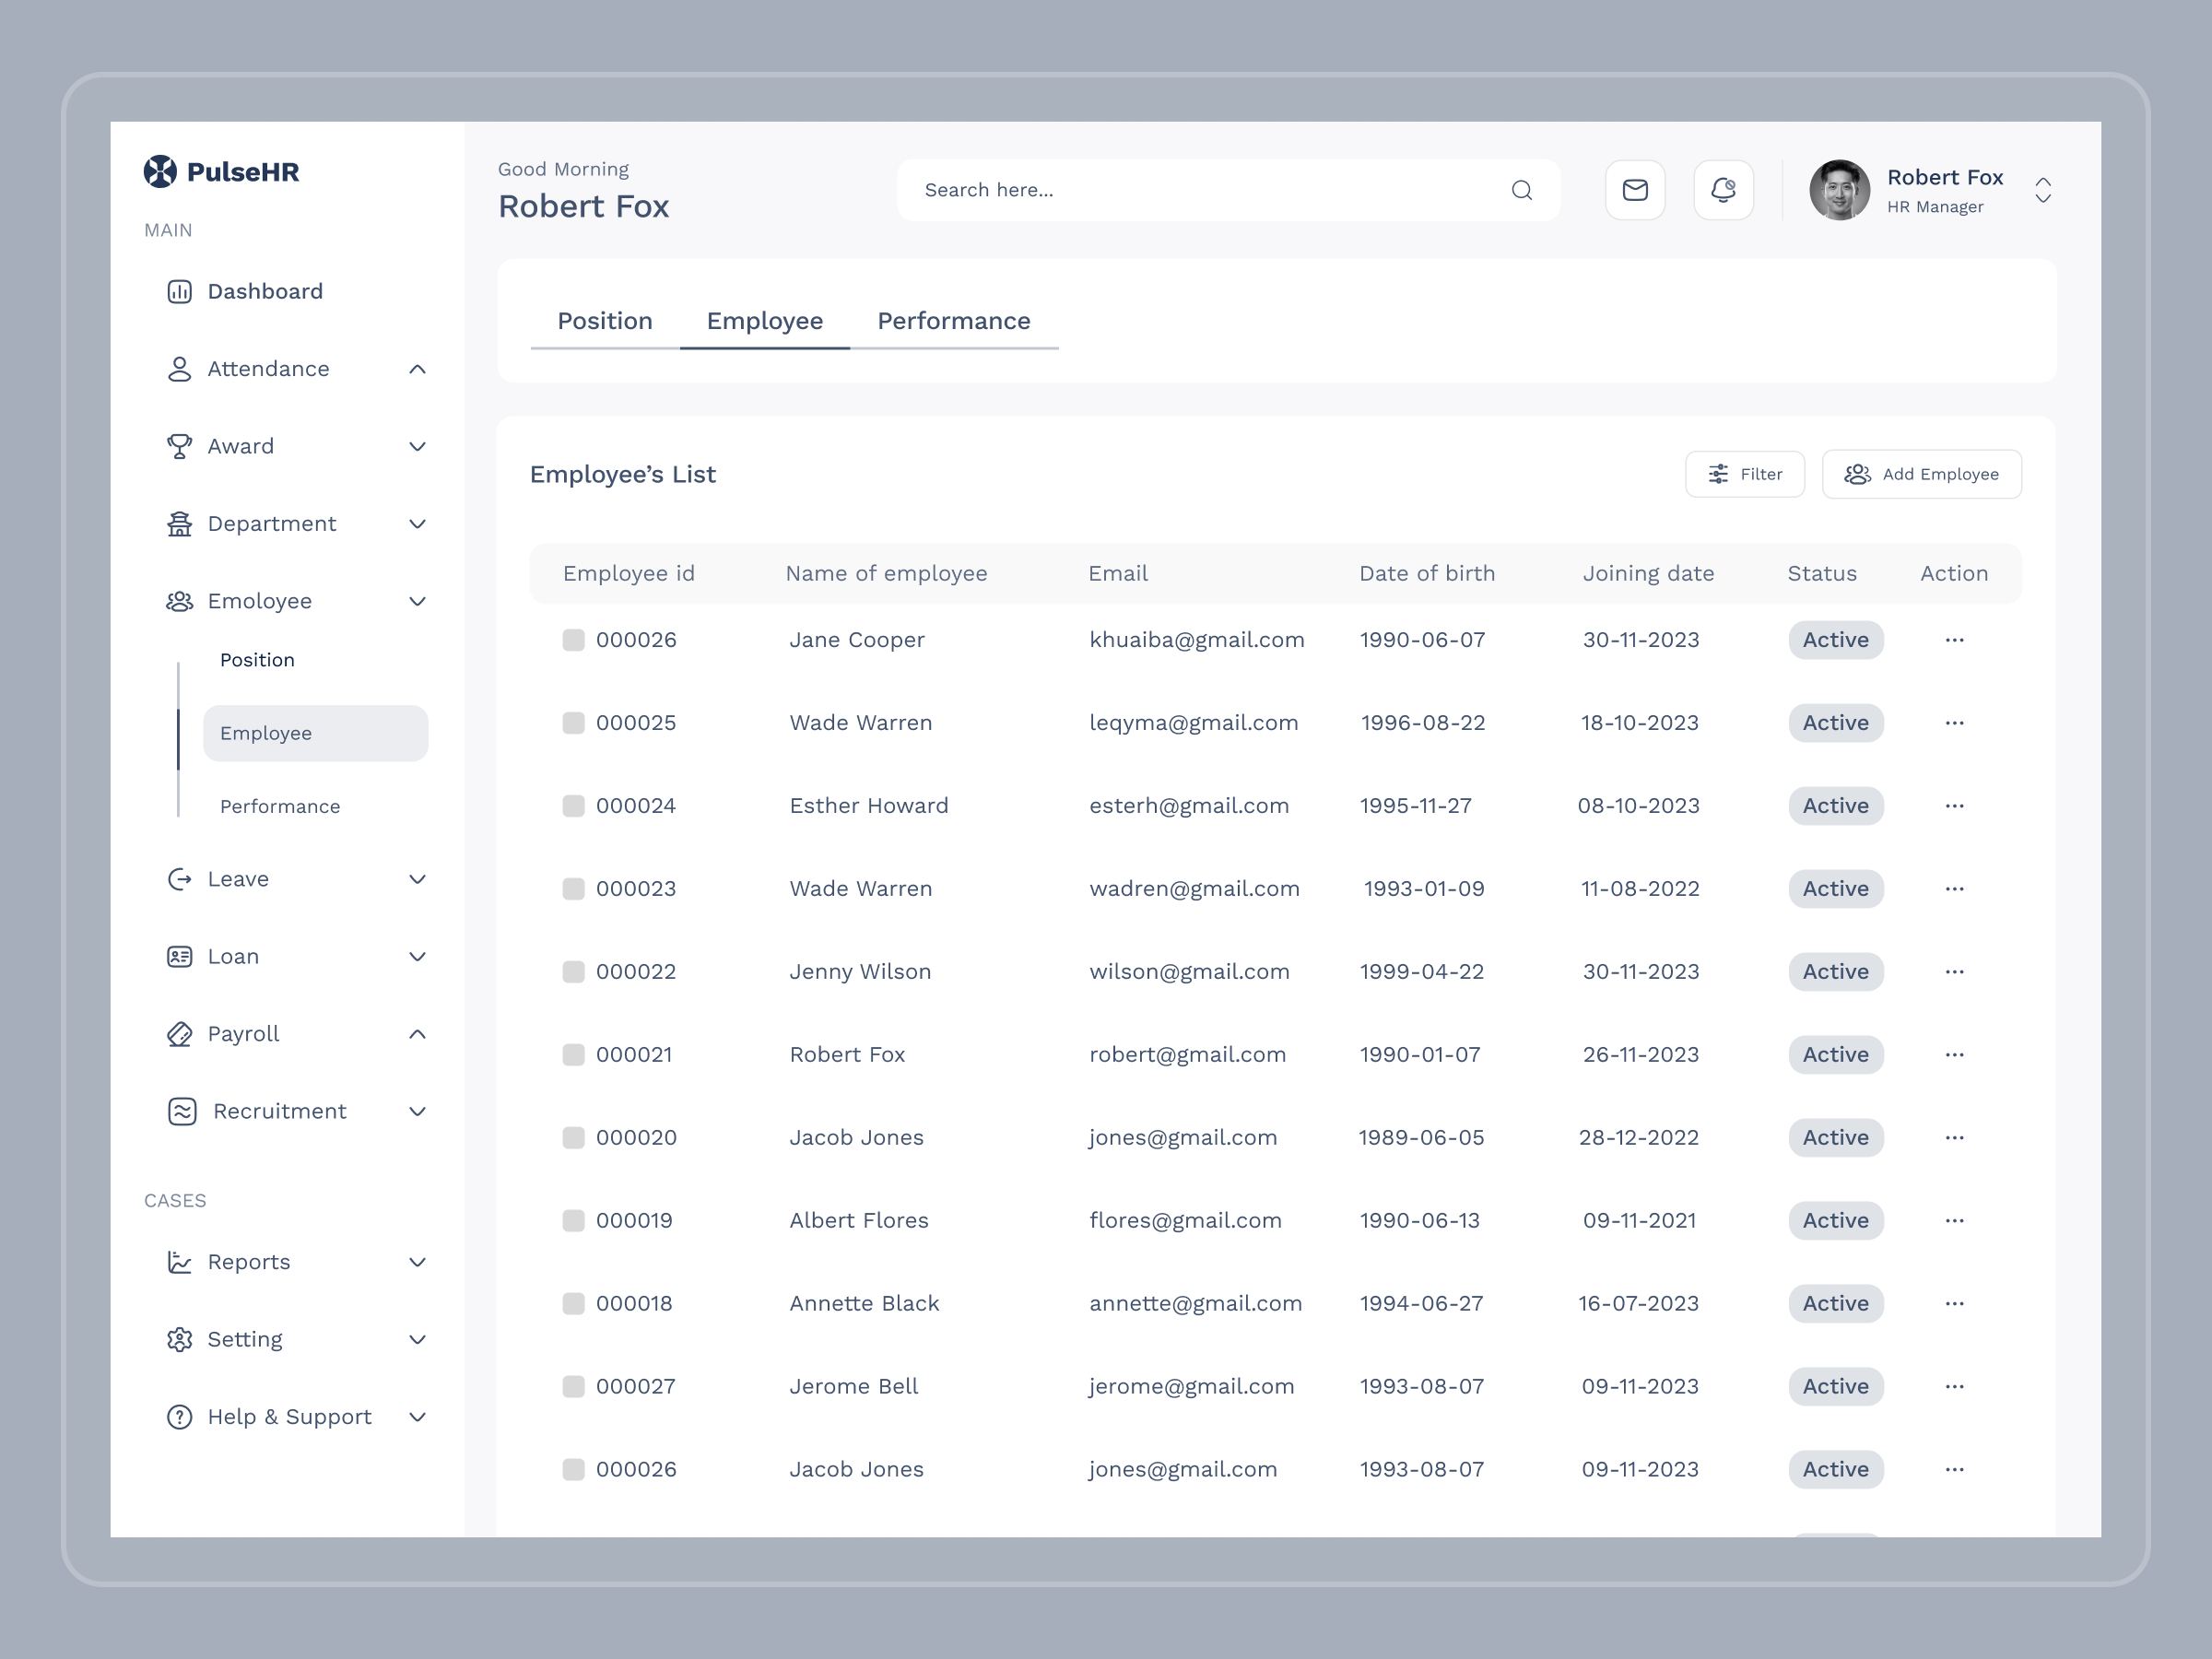Click the search magnifier icon

[x=1522, y=190]
